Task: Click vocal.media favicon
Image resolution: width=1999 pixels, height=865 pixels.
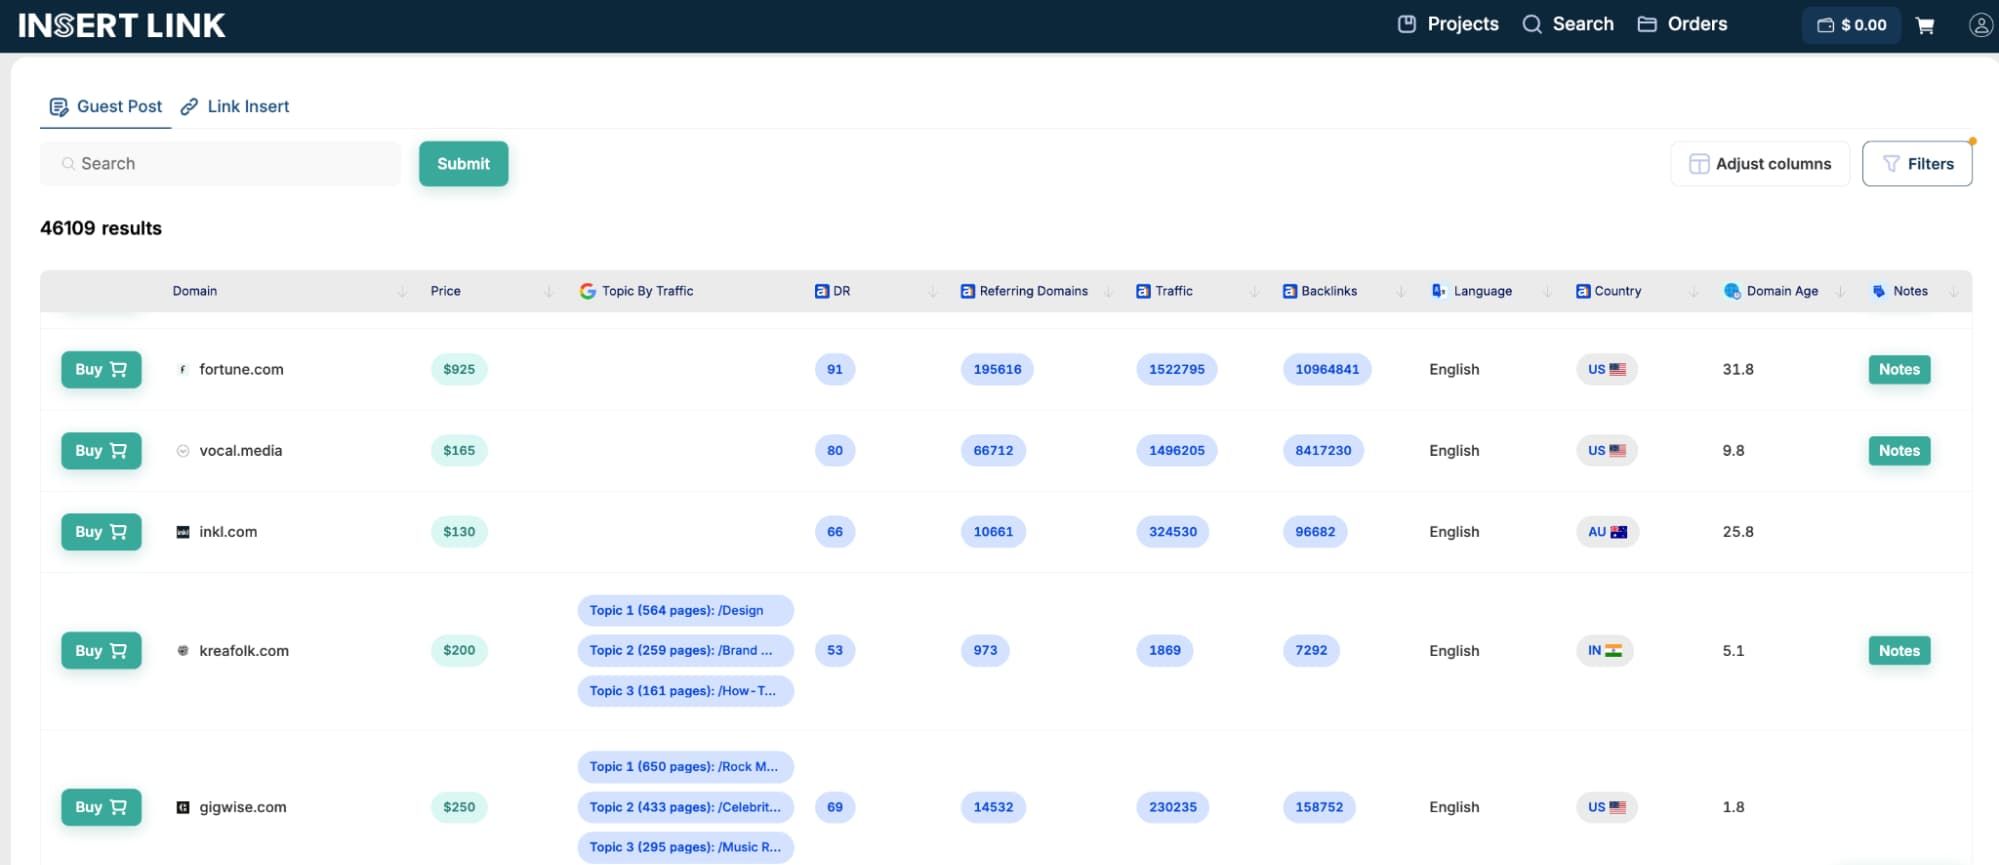Action: [x=183, y=451]
